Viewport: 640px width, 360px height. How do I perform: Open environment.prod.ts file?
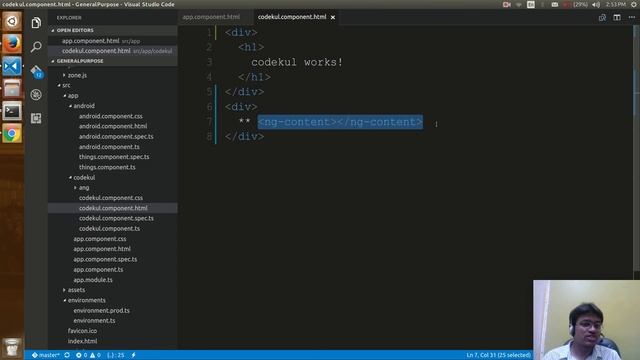click(101, 311)
